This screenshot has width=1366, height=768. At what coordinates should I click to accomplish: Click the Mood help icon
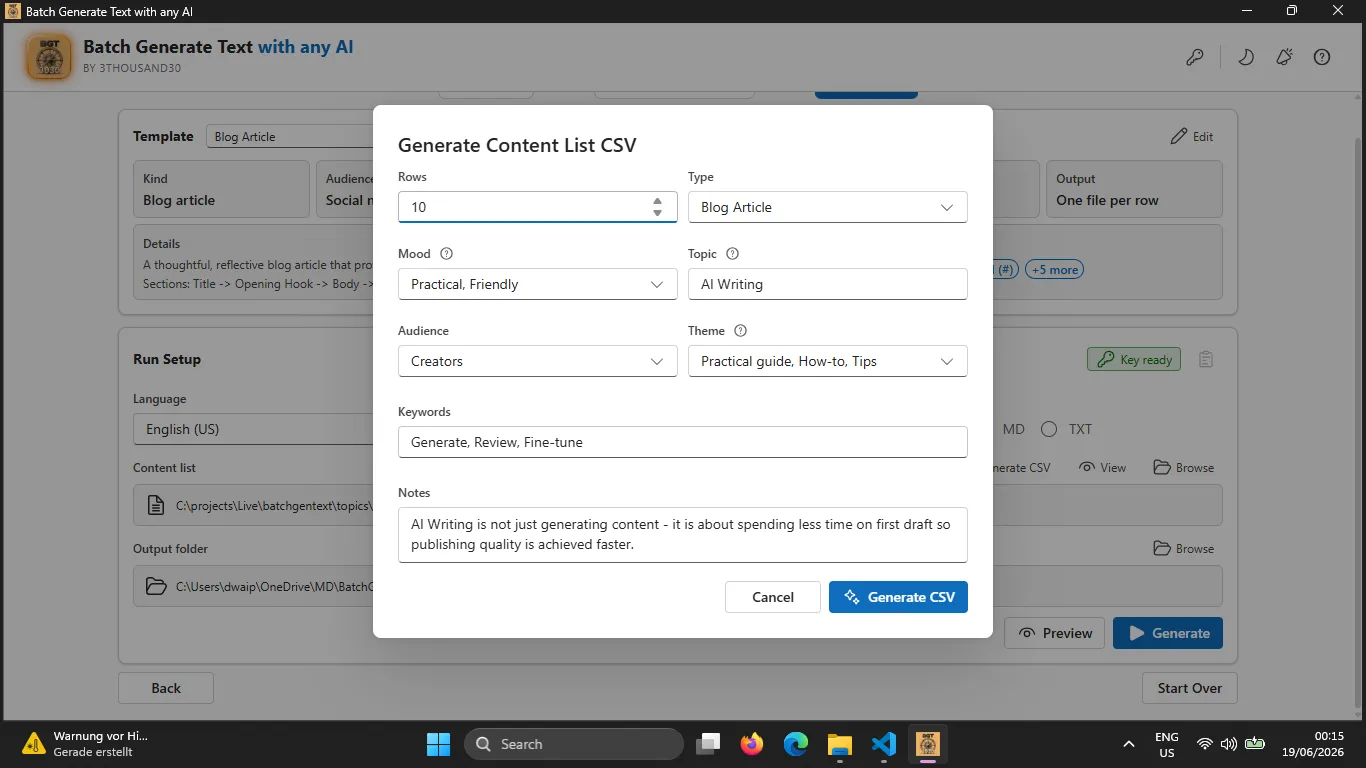click(x=447, y=254)
